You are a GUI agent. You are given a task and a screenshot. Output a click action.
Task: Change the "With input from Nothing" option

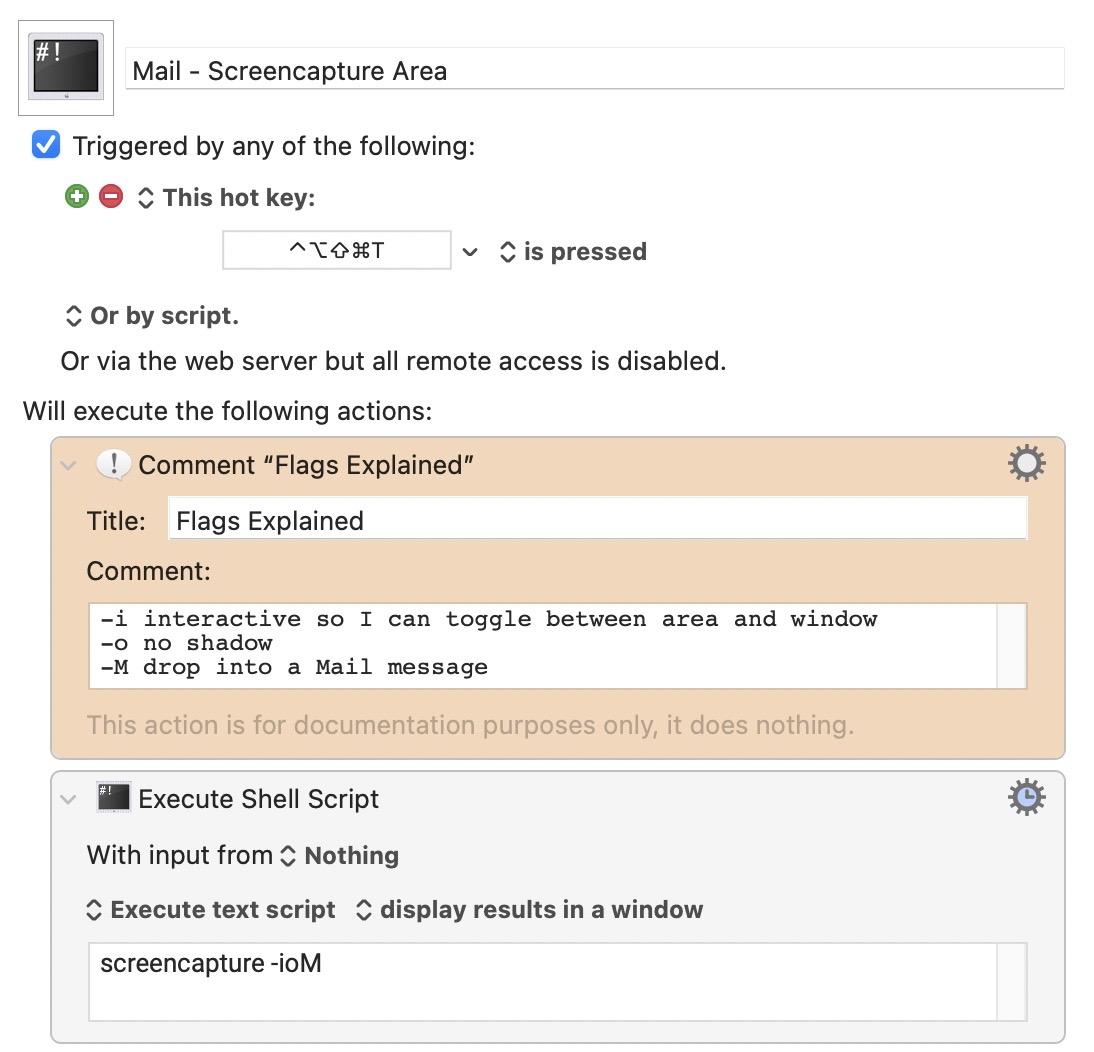[340, 856]
